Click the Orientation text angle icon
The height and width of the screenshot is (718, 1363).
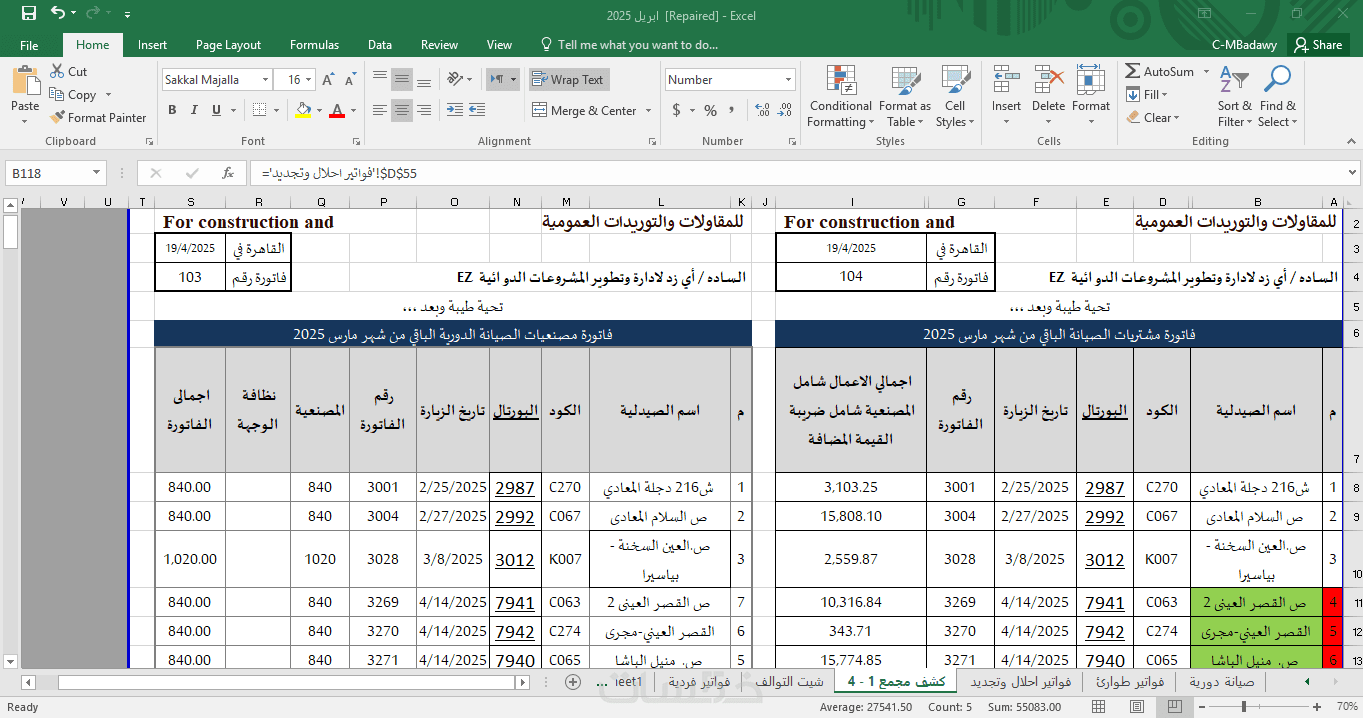pyautogui.click(x=455, y=79)
